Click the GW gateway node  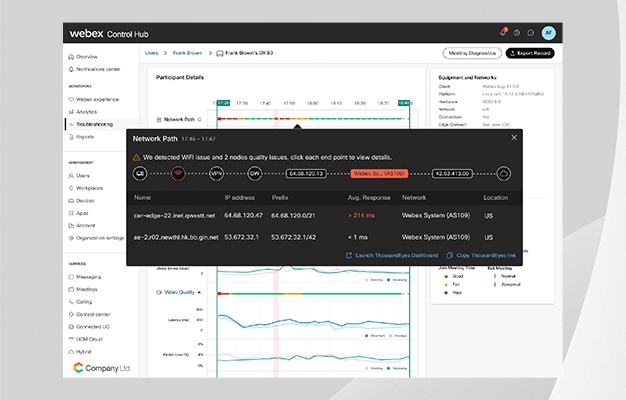click(255, 174)
